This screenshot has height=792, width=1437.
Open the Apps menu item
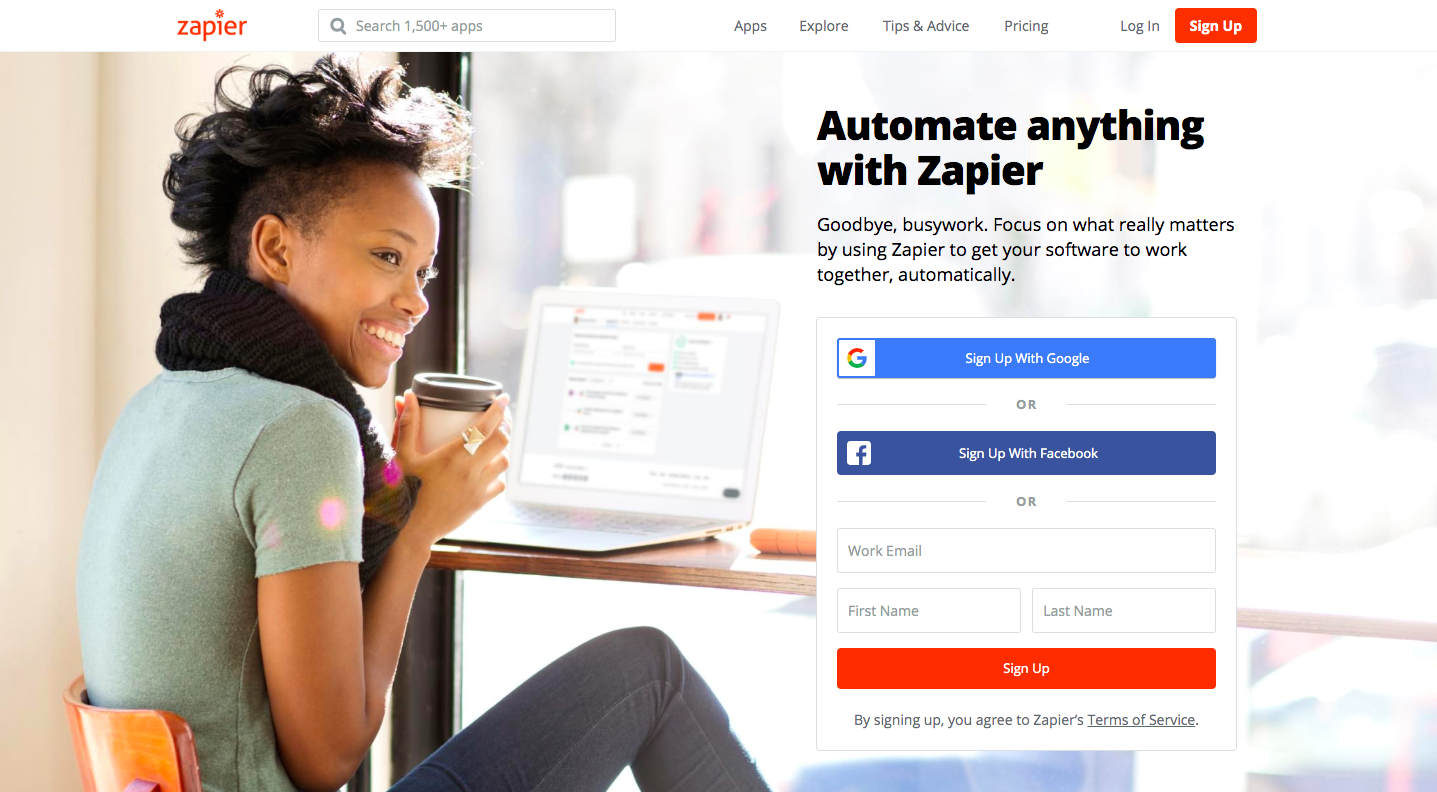pos(750,26)
